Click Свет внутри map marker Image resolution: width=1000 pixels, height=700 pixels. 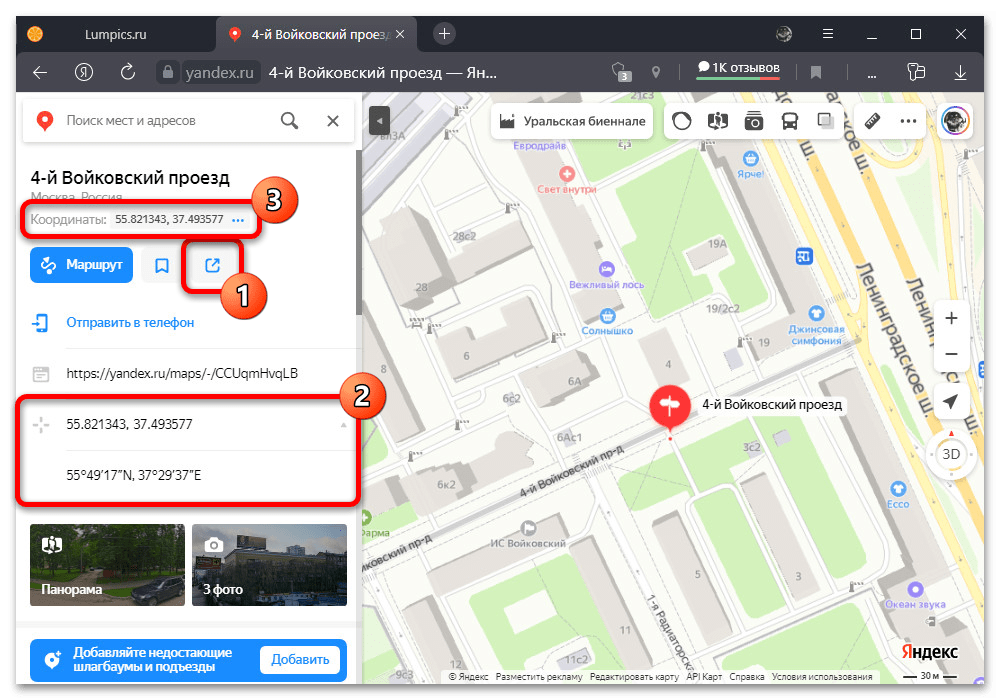click(567, 174)
